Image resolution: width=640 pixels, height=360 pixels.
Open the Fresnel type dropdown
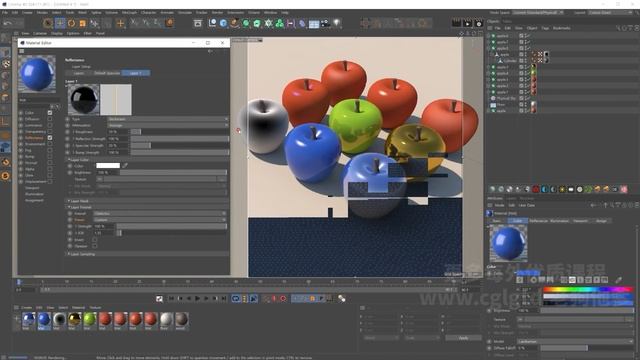click(x=160, y=213)
